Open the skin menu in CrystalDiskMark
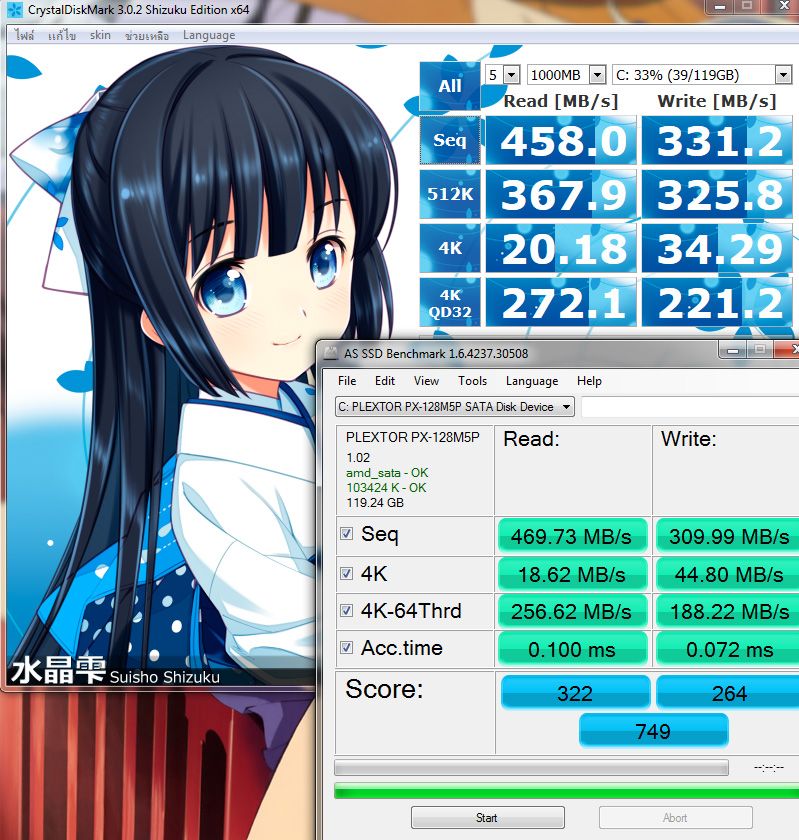The width and height of the screenshot is (799, 840). (100, 35)
